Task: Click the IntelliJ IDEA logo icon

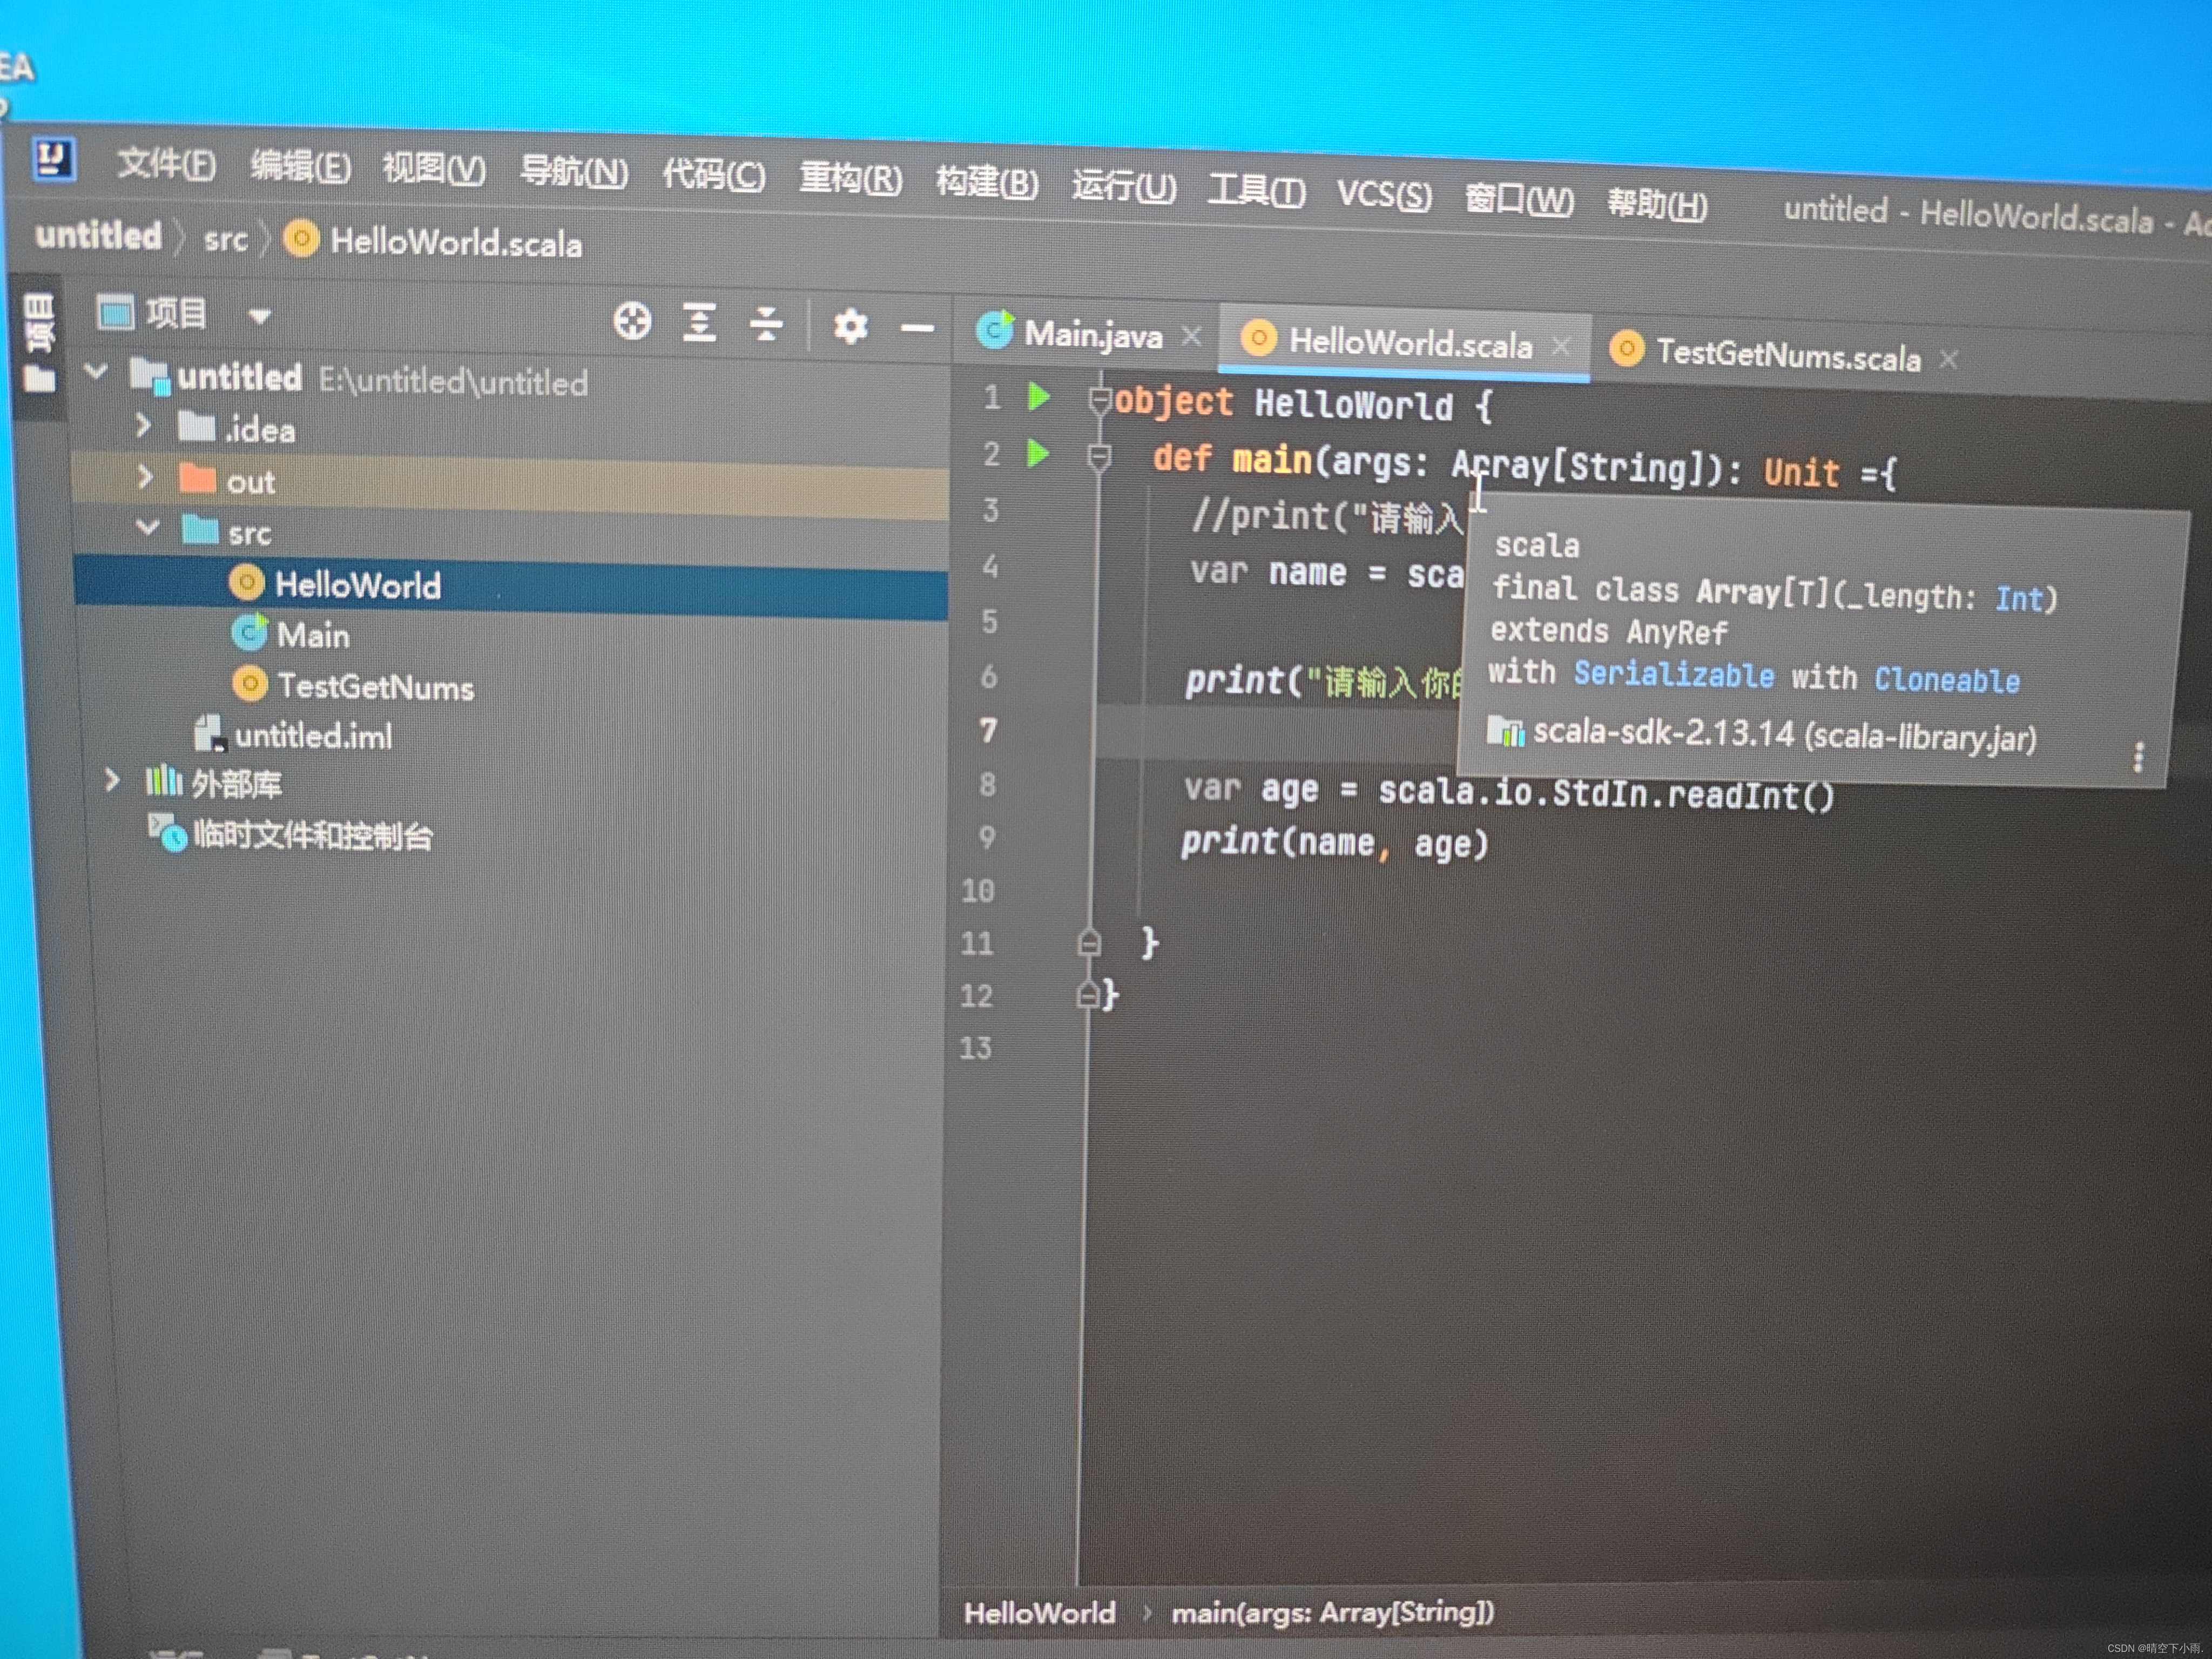Action: click(x=54, y=160)
